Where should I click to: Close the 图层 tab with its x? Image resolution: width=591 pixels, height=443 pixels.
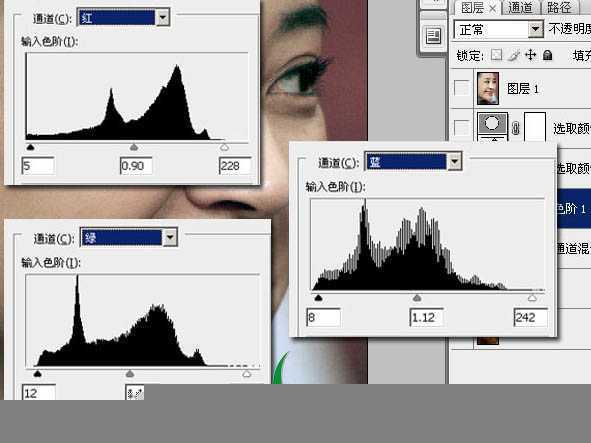[493, 8]
